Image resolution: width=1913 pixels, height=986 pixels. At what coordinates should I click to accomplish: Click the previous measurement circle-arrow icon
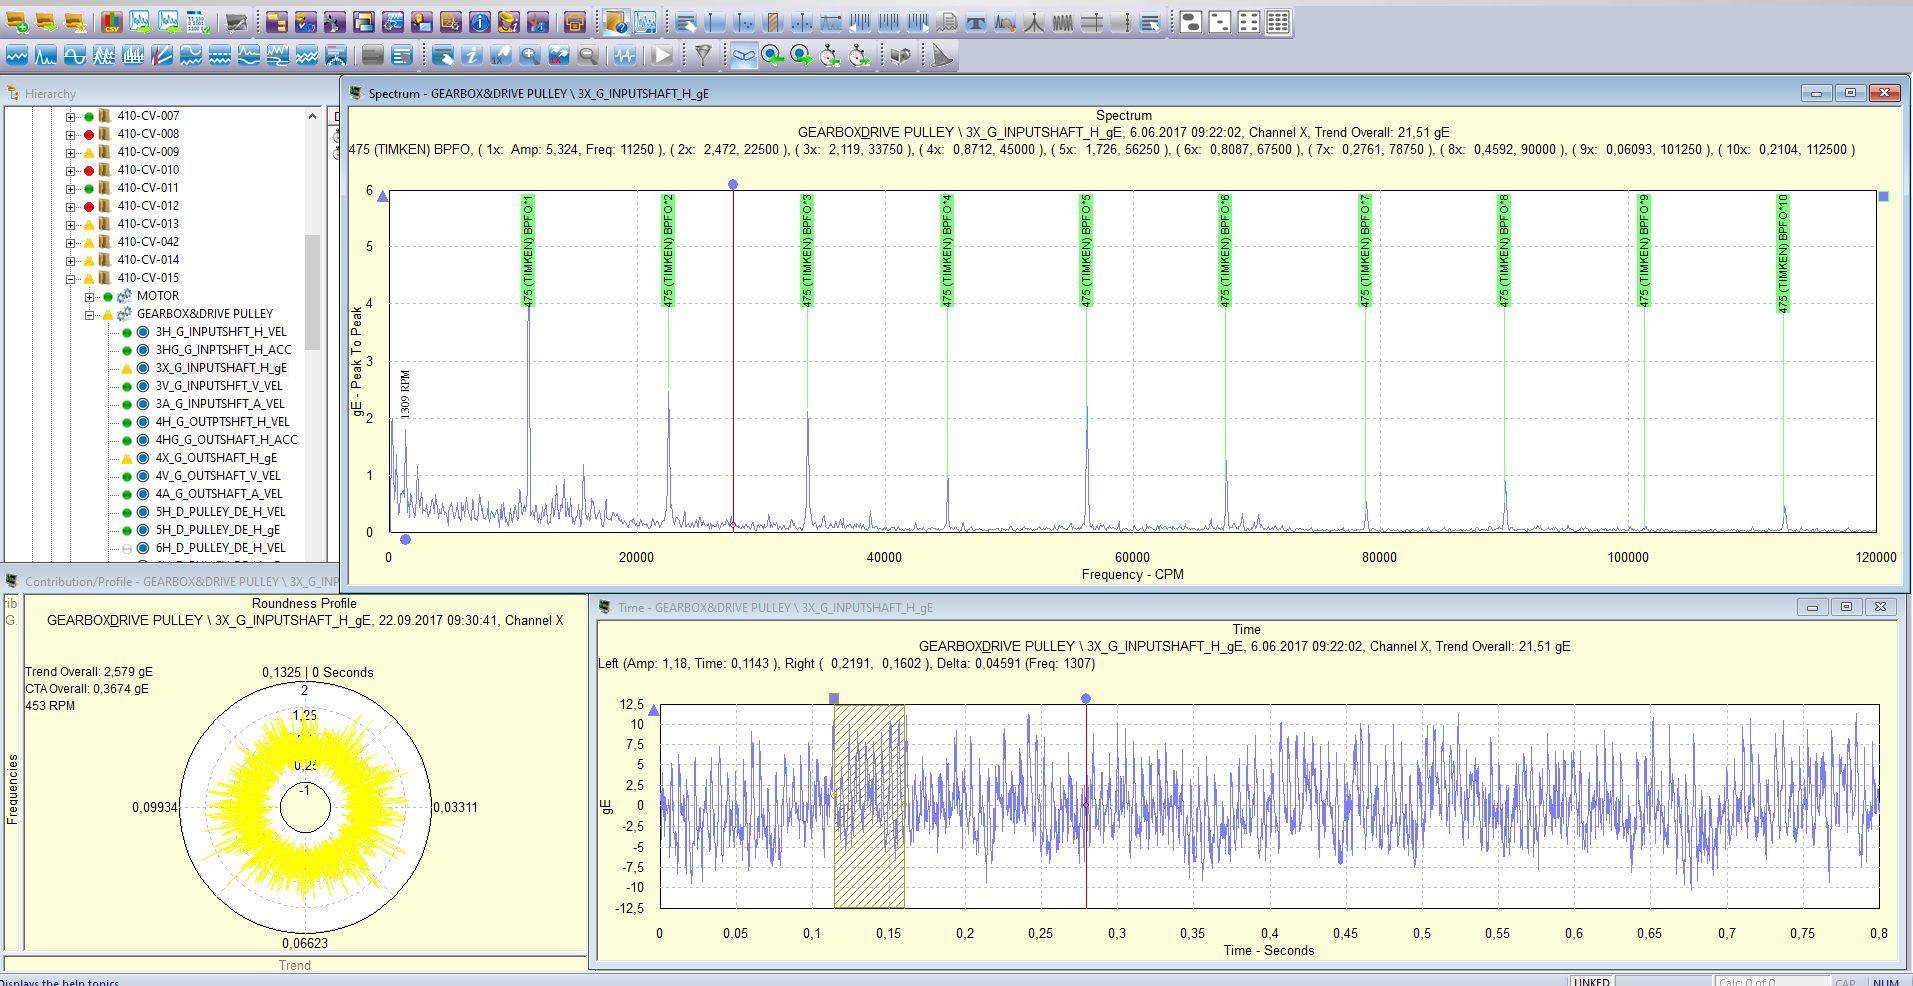coord(772,55)
